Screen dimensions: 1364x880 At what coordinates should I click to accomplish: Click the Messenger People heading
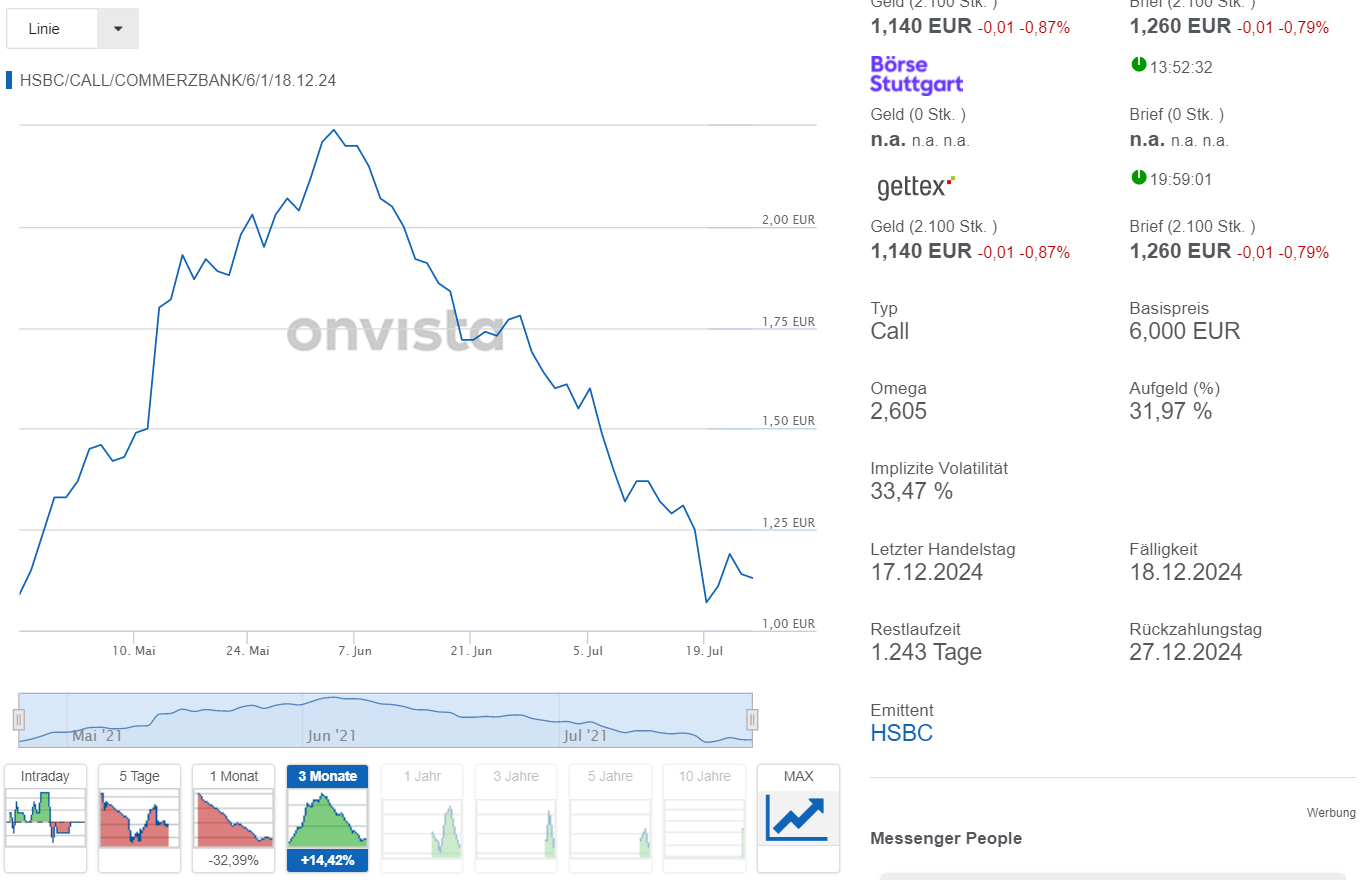tap(946, 838)
